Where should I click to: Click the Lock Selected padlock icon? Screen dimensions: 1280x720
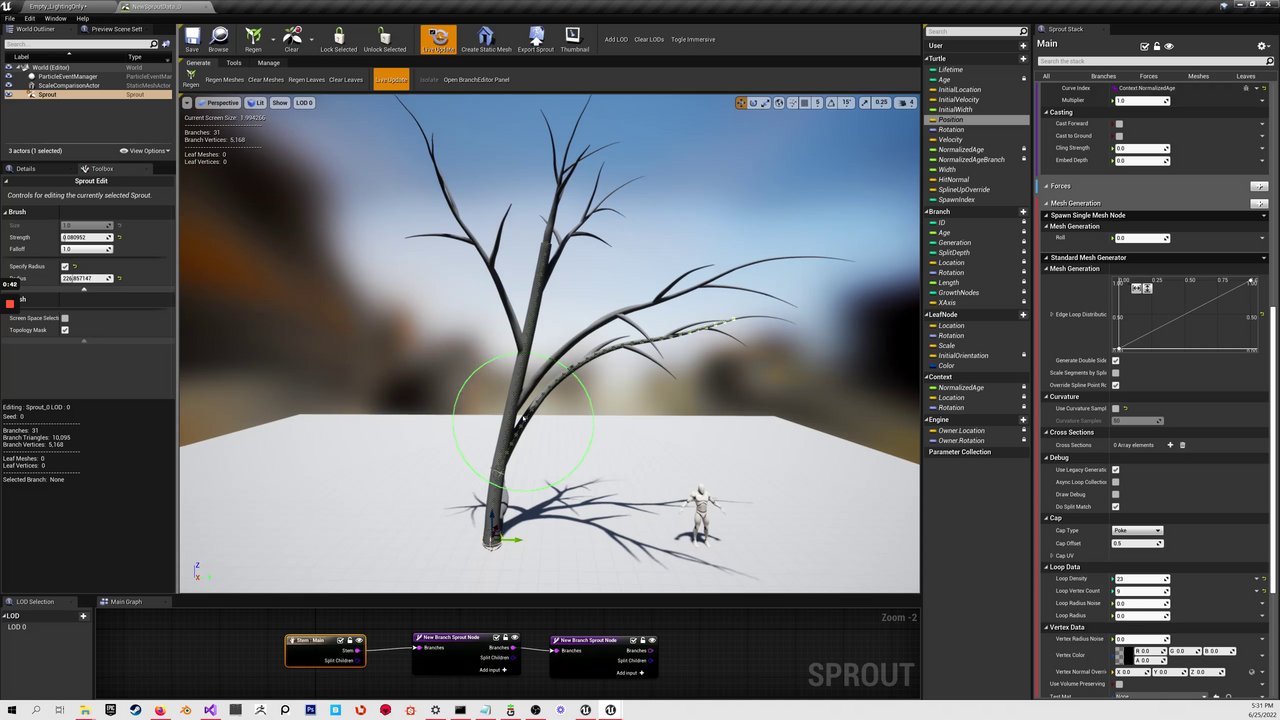(339, 38)
